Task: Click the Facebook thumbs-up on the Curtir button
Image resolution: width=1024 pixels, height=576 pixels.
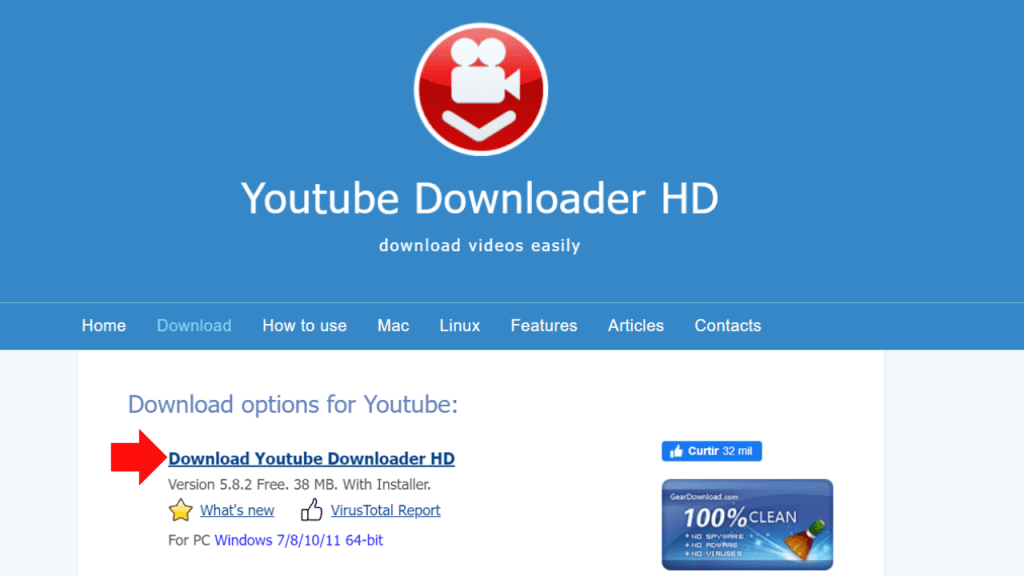Action: point(677,451)
